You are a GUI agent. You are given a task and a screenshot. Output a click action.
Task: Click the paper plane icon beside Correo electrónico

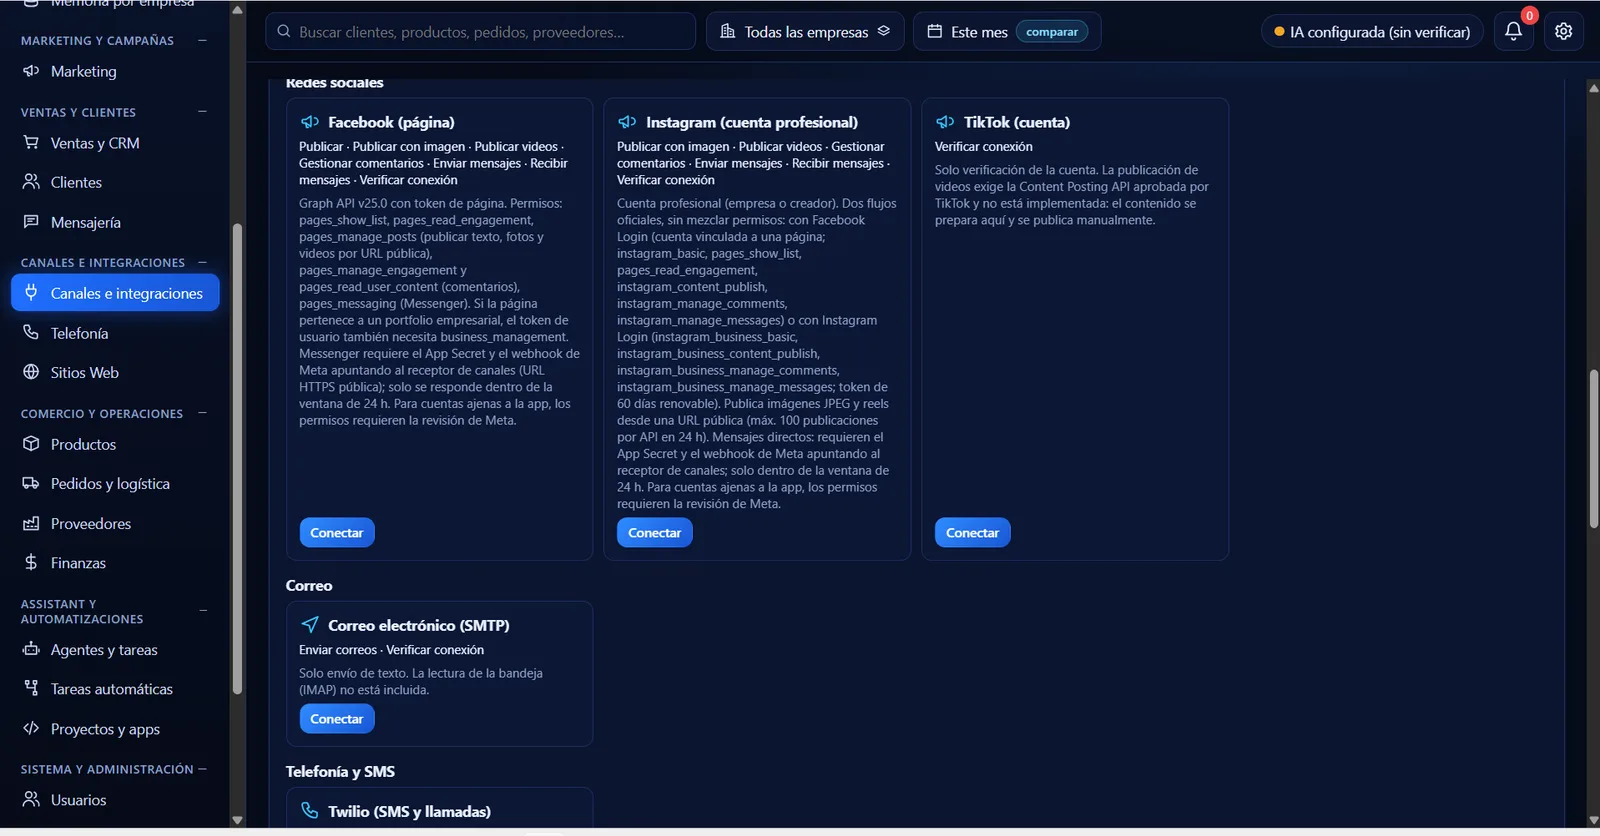310,625
